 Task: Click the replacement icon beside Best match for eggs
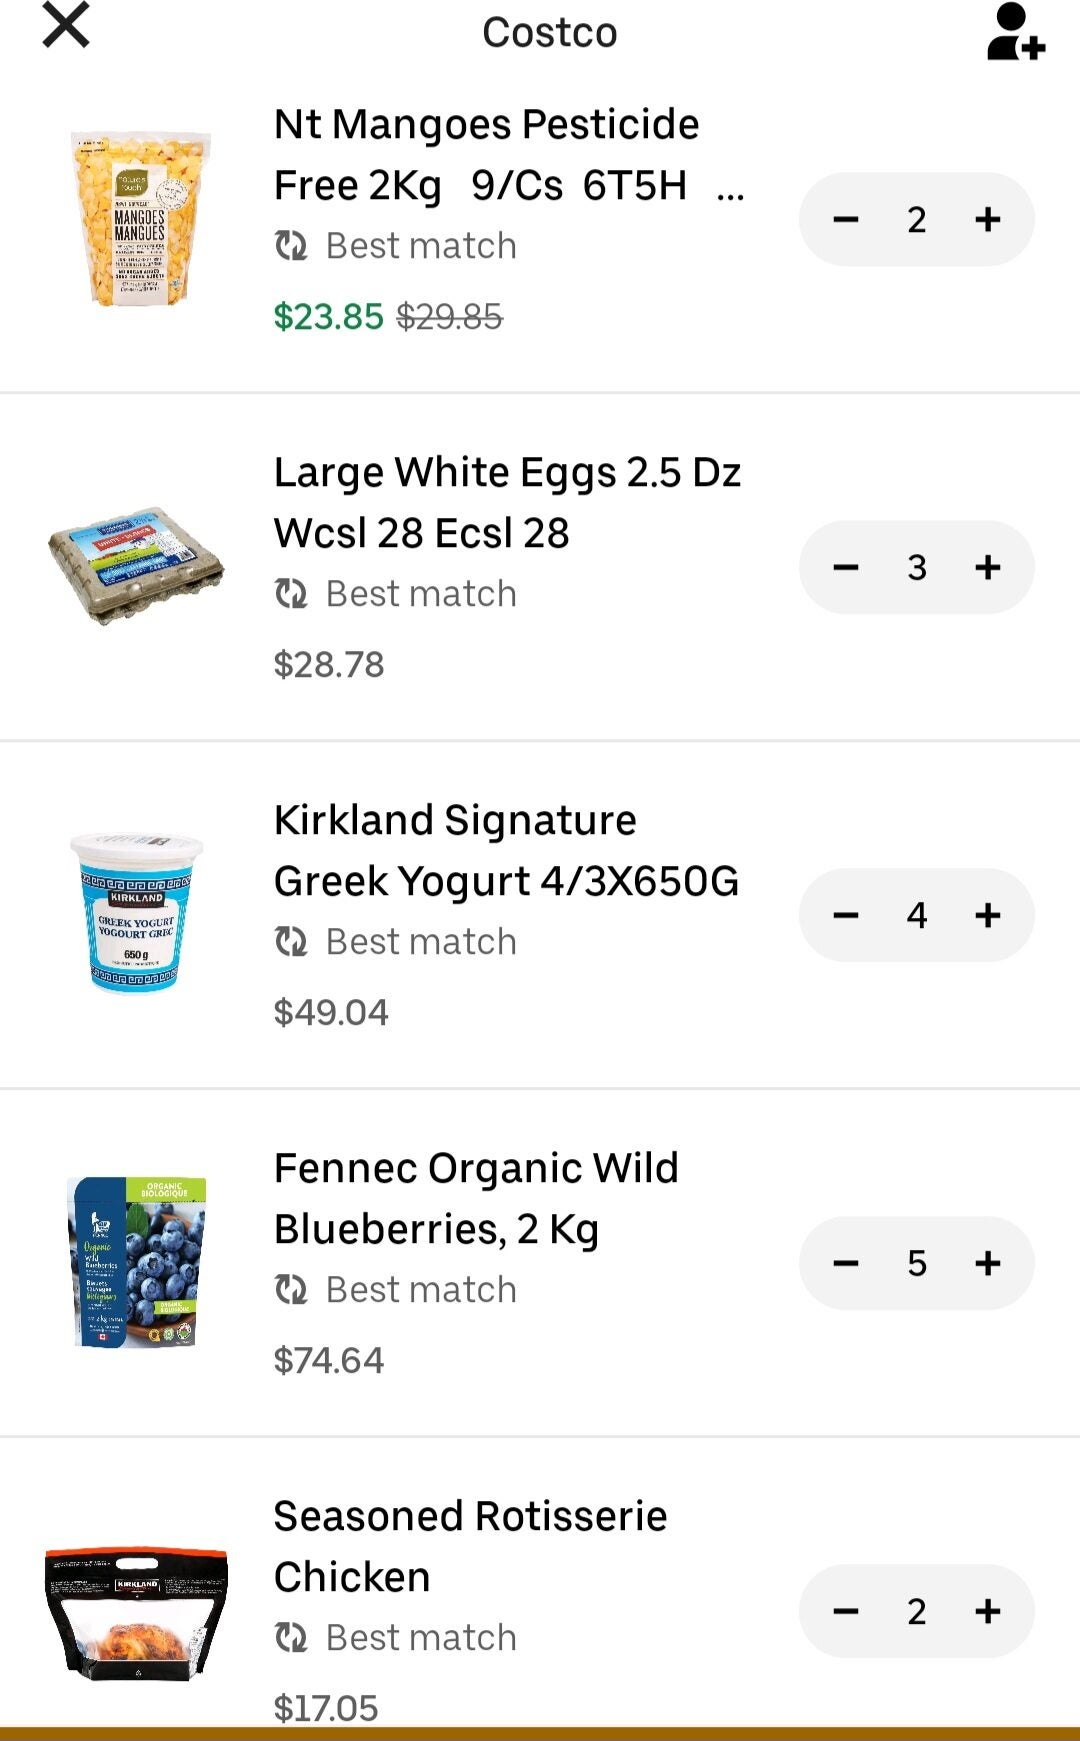(x=293, y=593)
